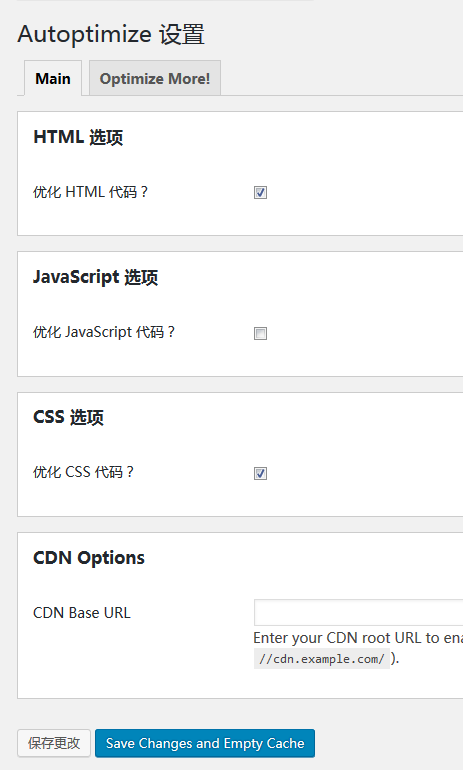Enable the optimize JavaScript code checkbox

point(260,333)
